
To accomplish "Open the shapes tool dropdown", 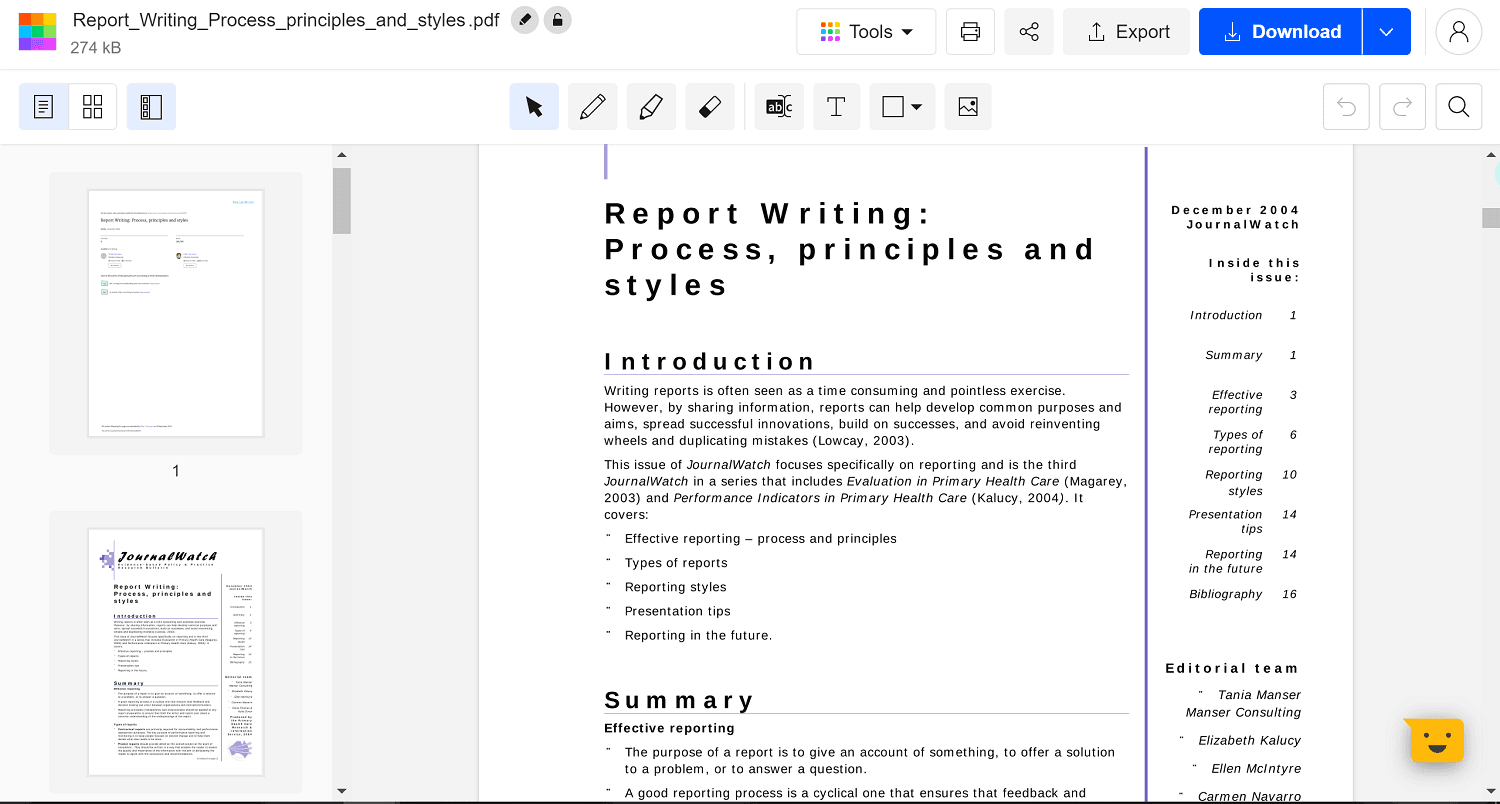I will click(903, 107).
